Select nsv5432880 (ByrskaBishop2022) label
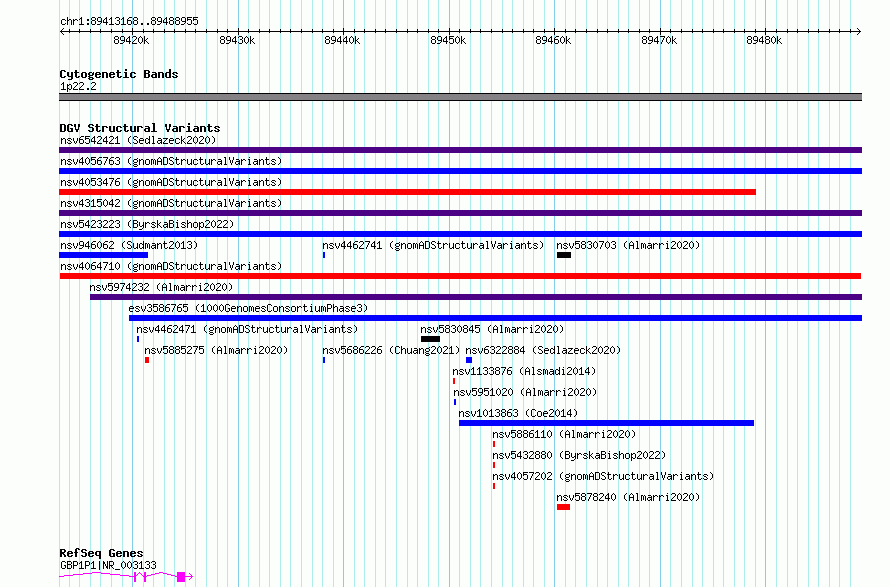The height and width of the screenshot is (587, 890). click(579, 455)
